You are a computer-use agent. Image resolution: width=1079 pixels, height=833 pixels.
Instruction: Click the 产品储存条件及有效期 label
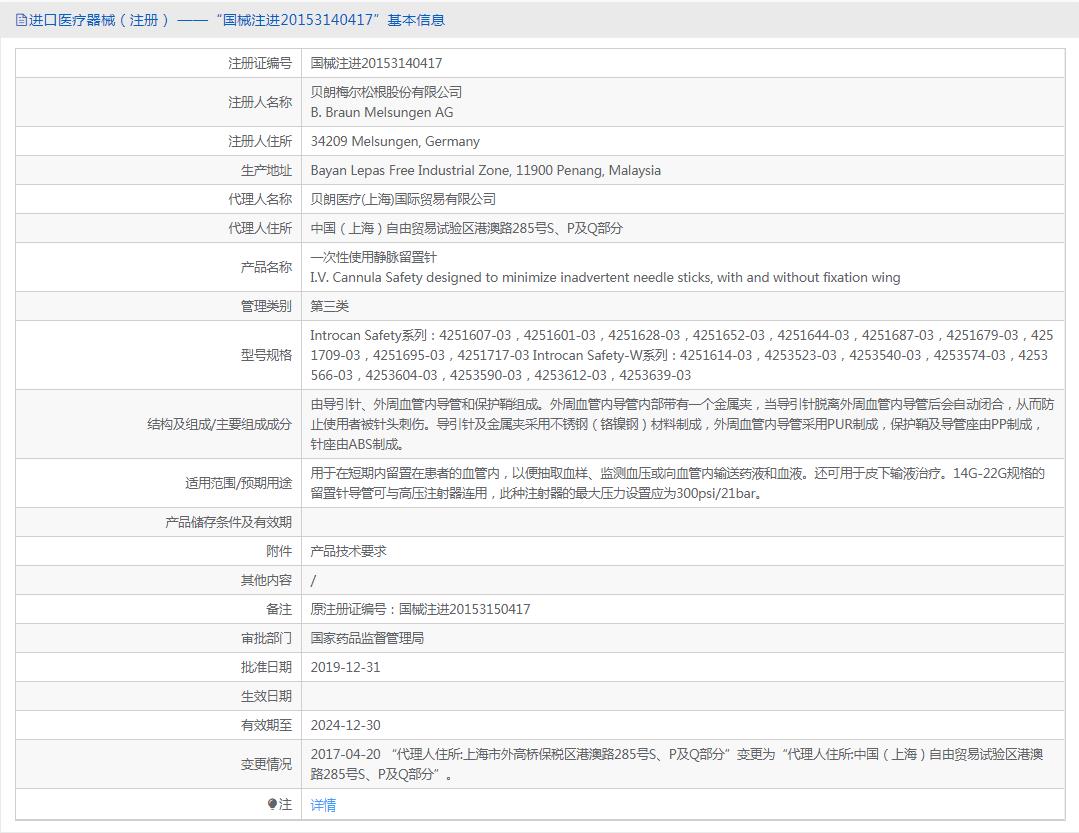[x=228, y=522]
